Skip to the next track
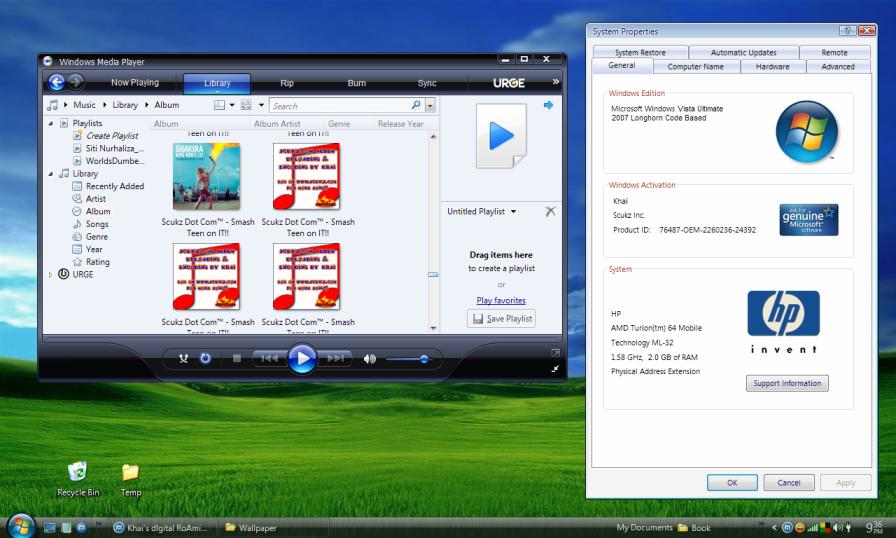Image resolution: width=896 pixels, height=538 pixels. tap(337, 358)
